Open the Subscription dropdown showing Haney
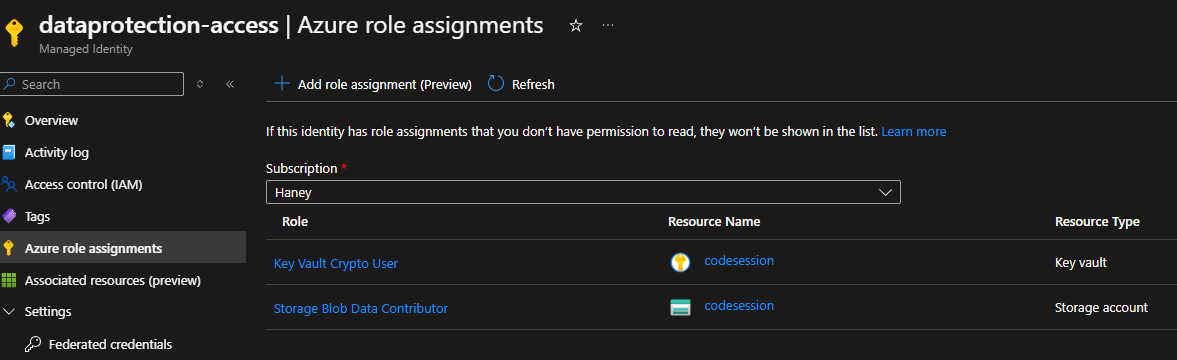This screenshot has width=1177, height=360. 583,192
